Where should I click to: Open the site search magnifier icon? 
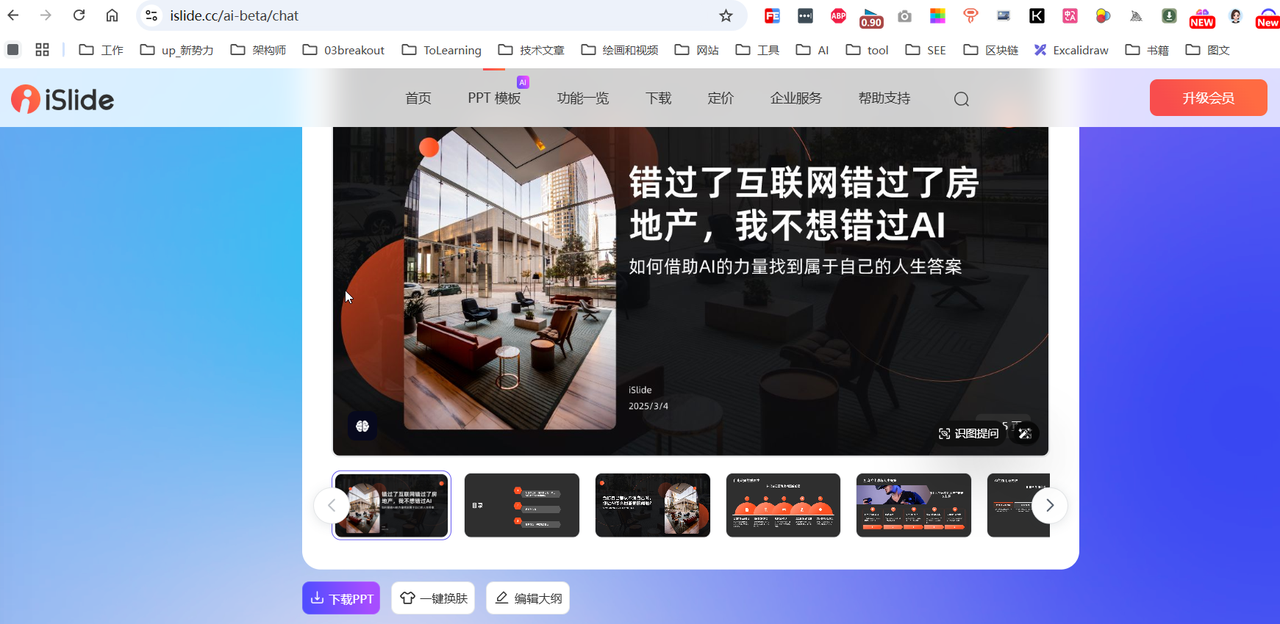click(961, 98)
